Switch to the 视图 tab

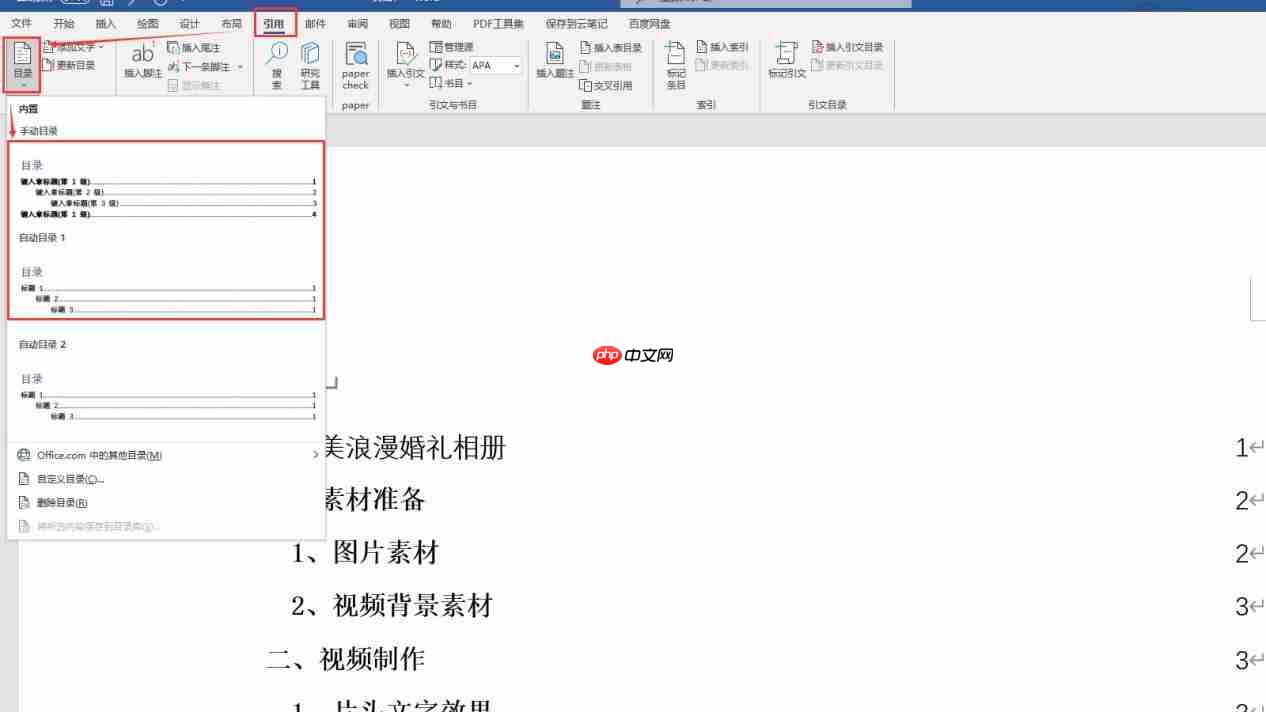399,23
